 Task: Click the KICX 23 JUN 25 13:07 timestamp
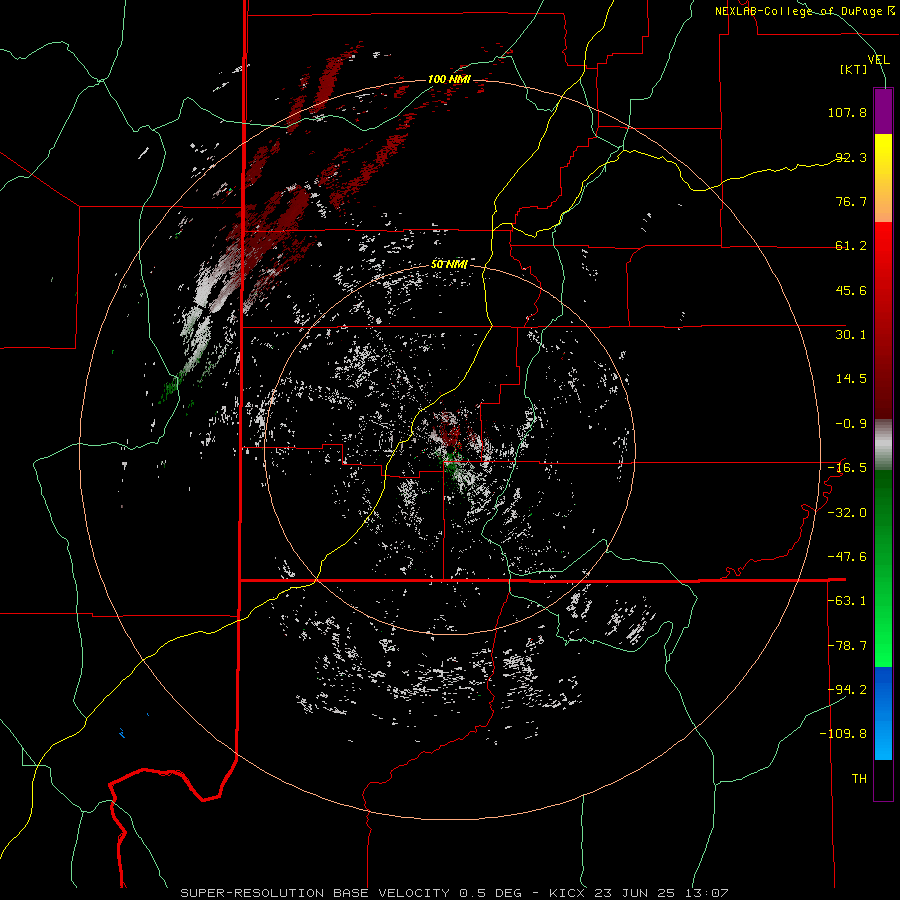639,893
